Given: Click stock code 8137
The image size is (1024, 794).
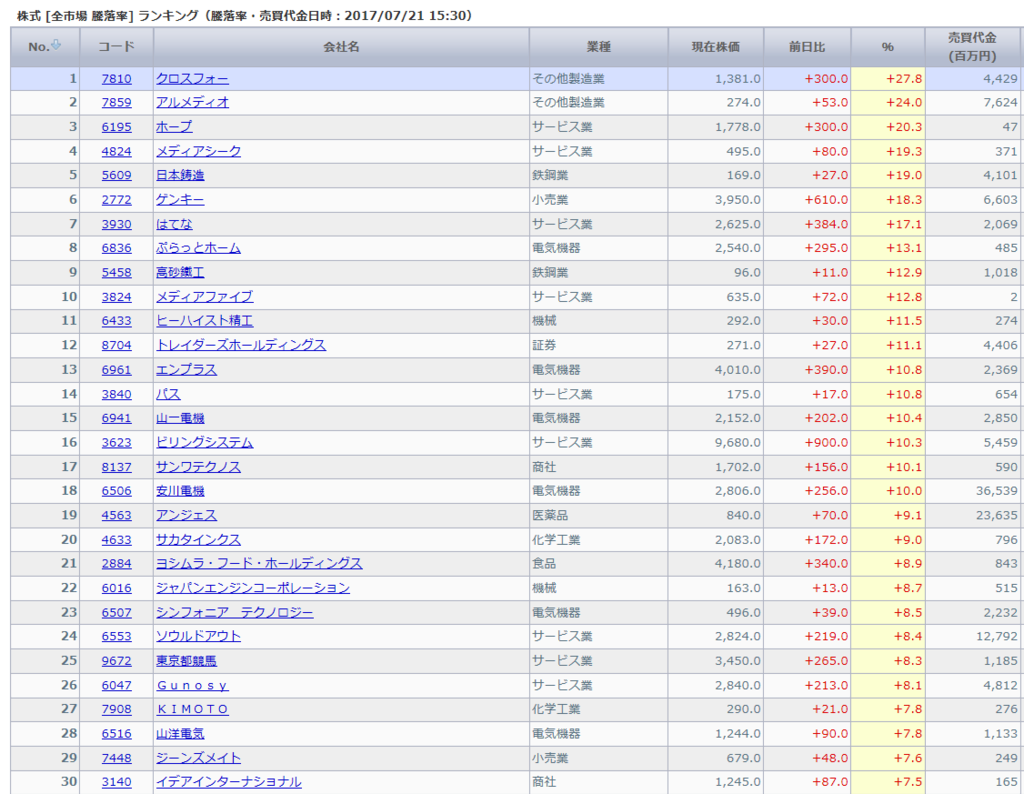Looking at the screenshot, I should [116, 467].
